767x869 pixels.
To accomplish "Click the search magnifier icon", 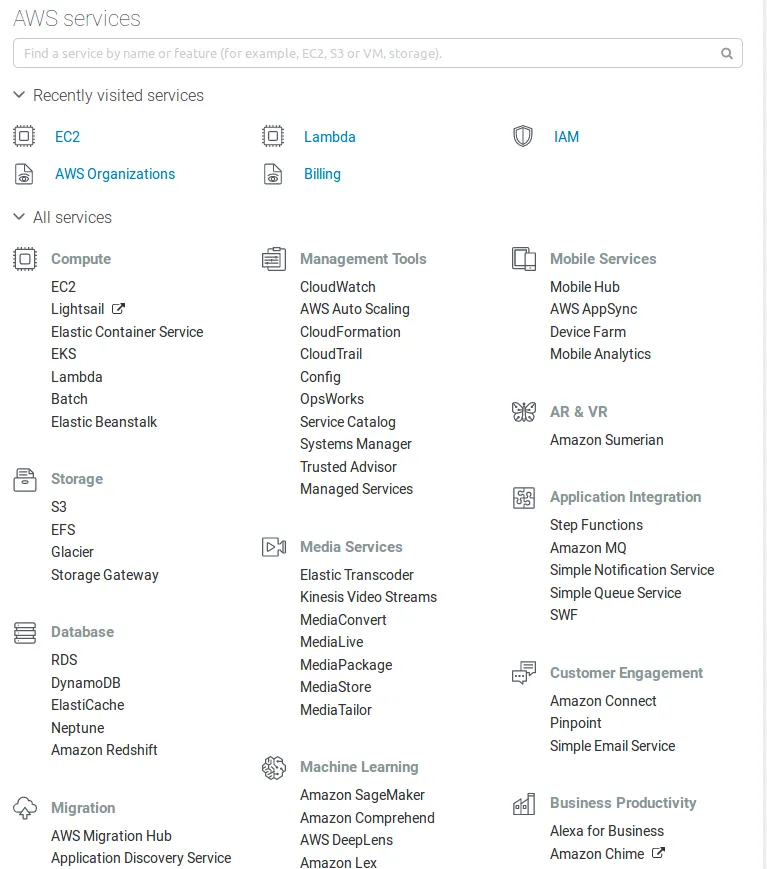I will [x=727, y=53].
